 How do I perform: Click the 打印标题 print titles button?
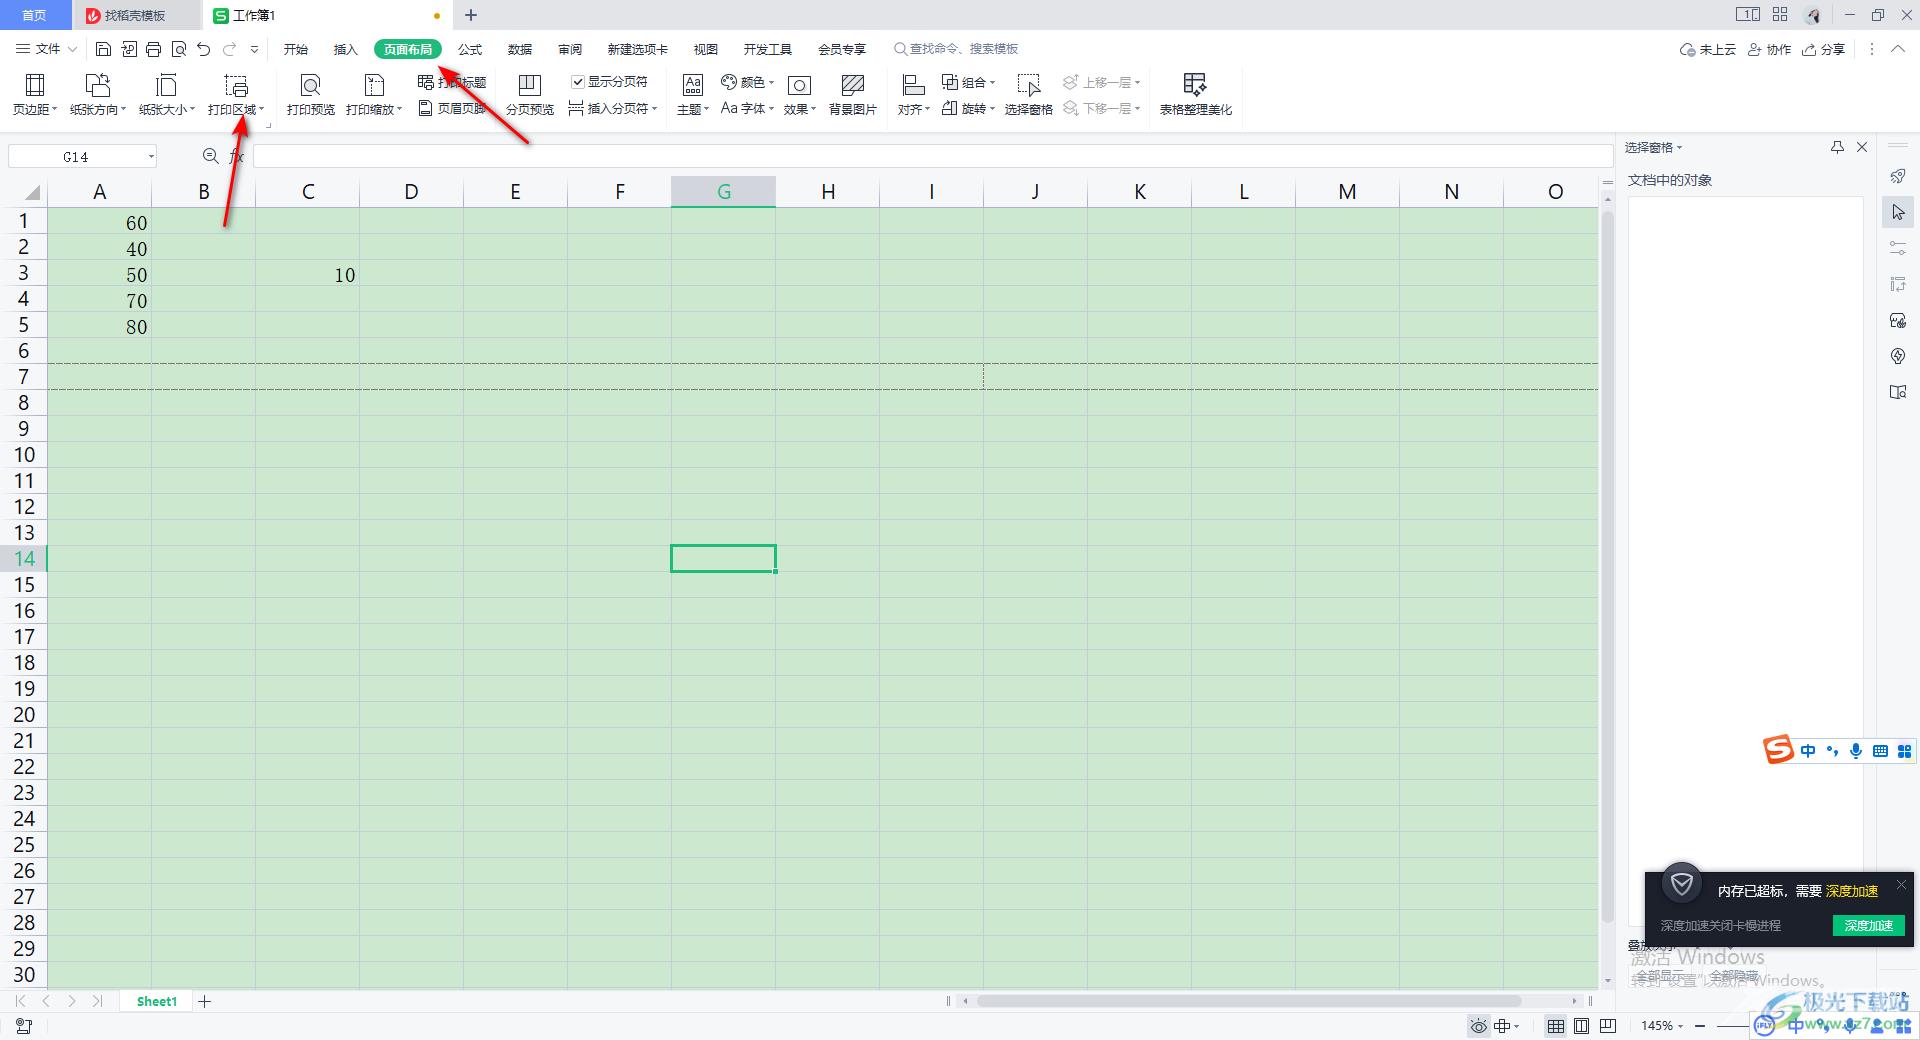click(x=452, y=82)
